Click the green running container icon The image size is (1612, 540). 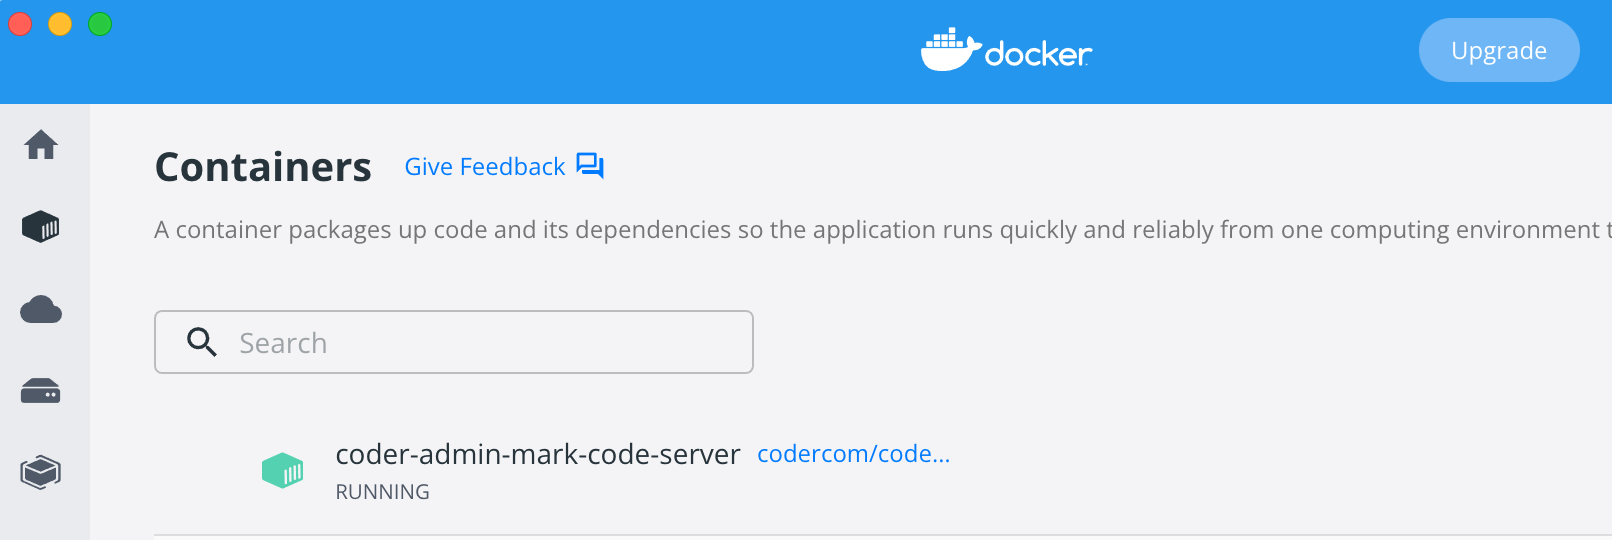click(x=283, y=470)
